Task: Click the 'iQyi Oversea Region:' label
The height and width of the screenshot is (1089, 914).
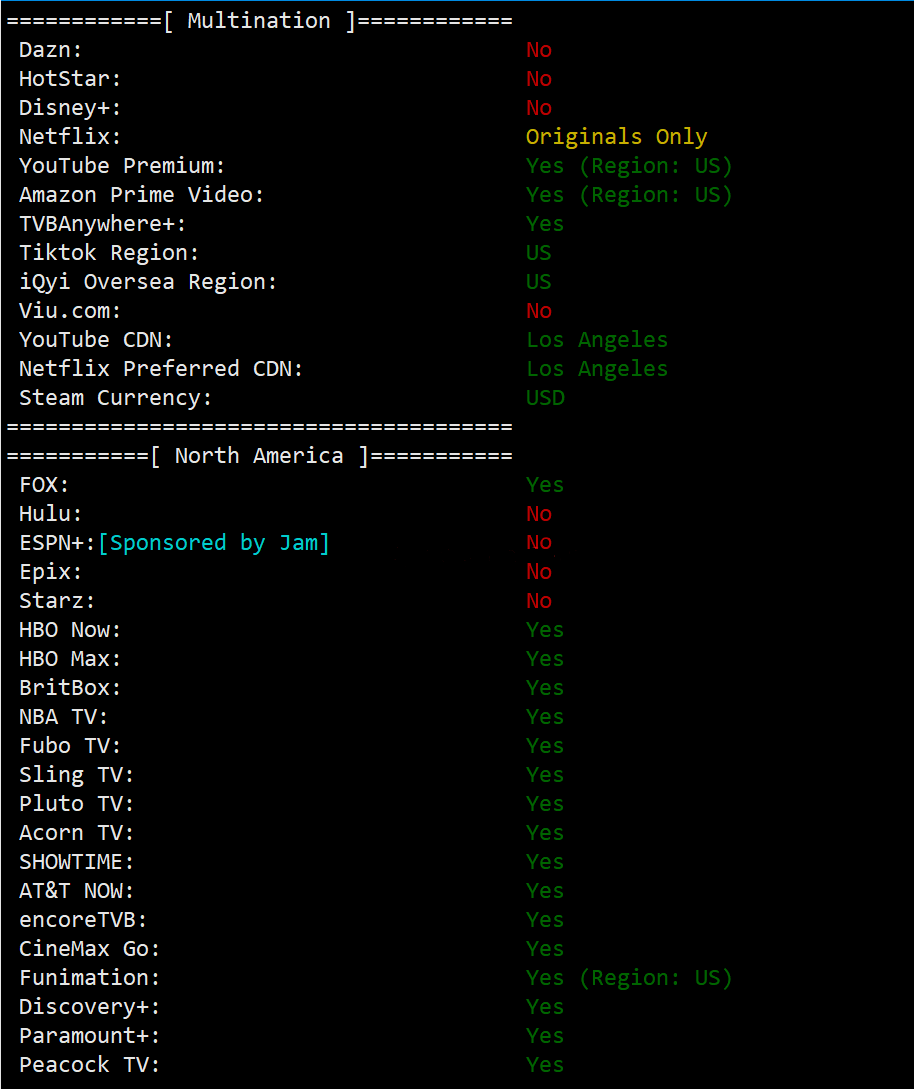Action: [148, 282]
